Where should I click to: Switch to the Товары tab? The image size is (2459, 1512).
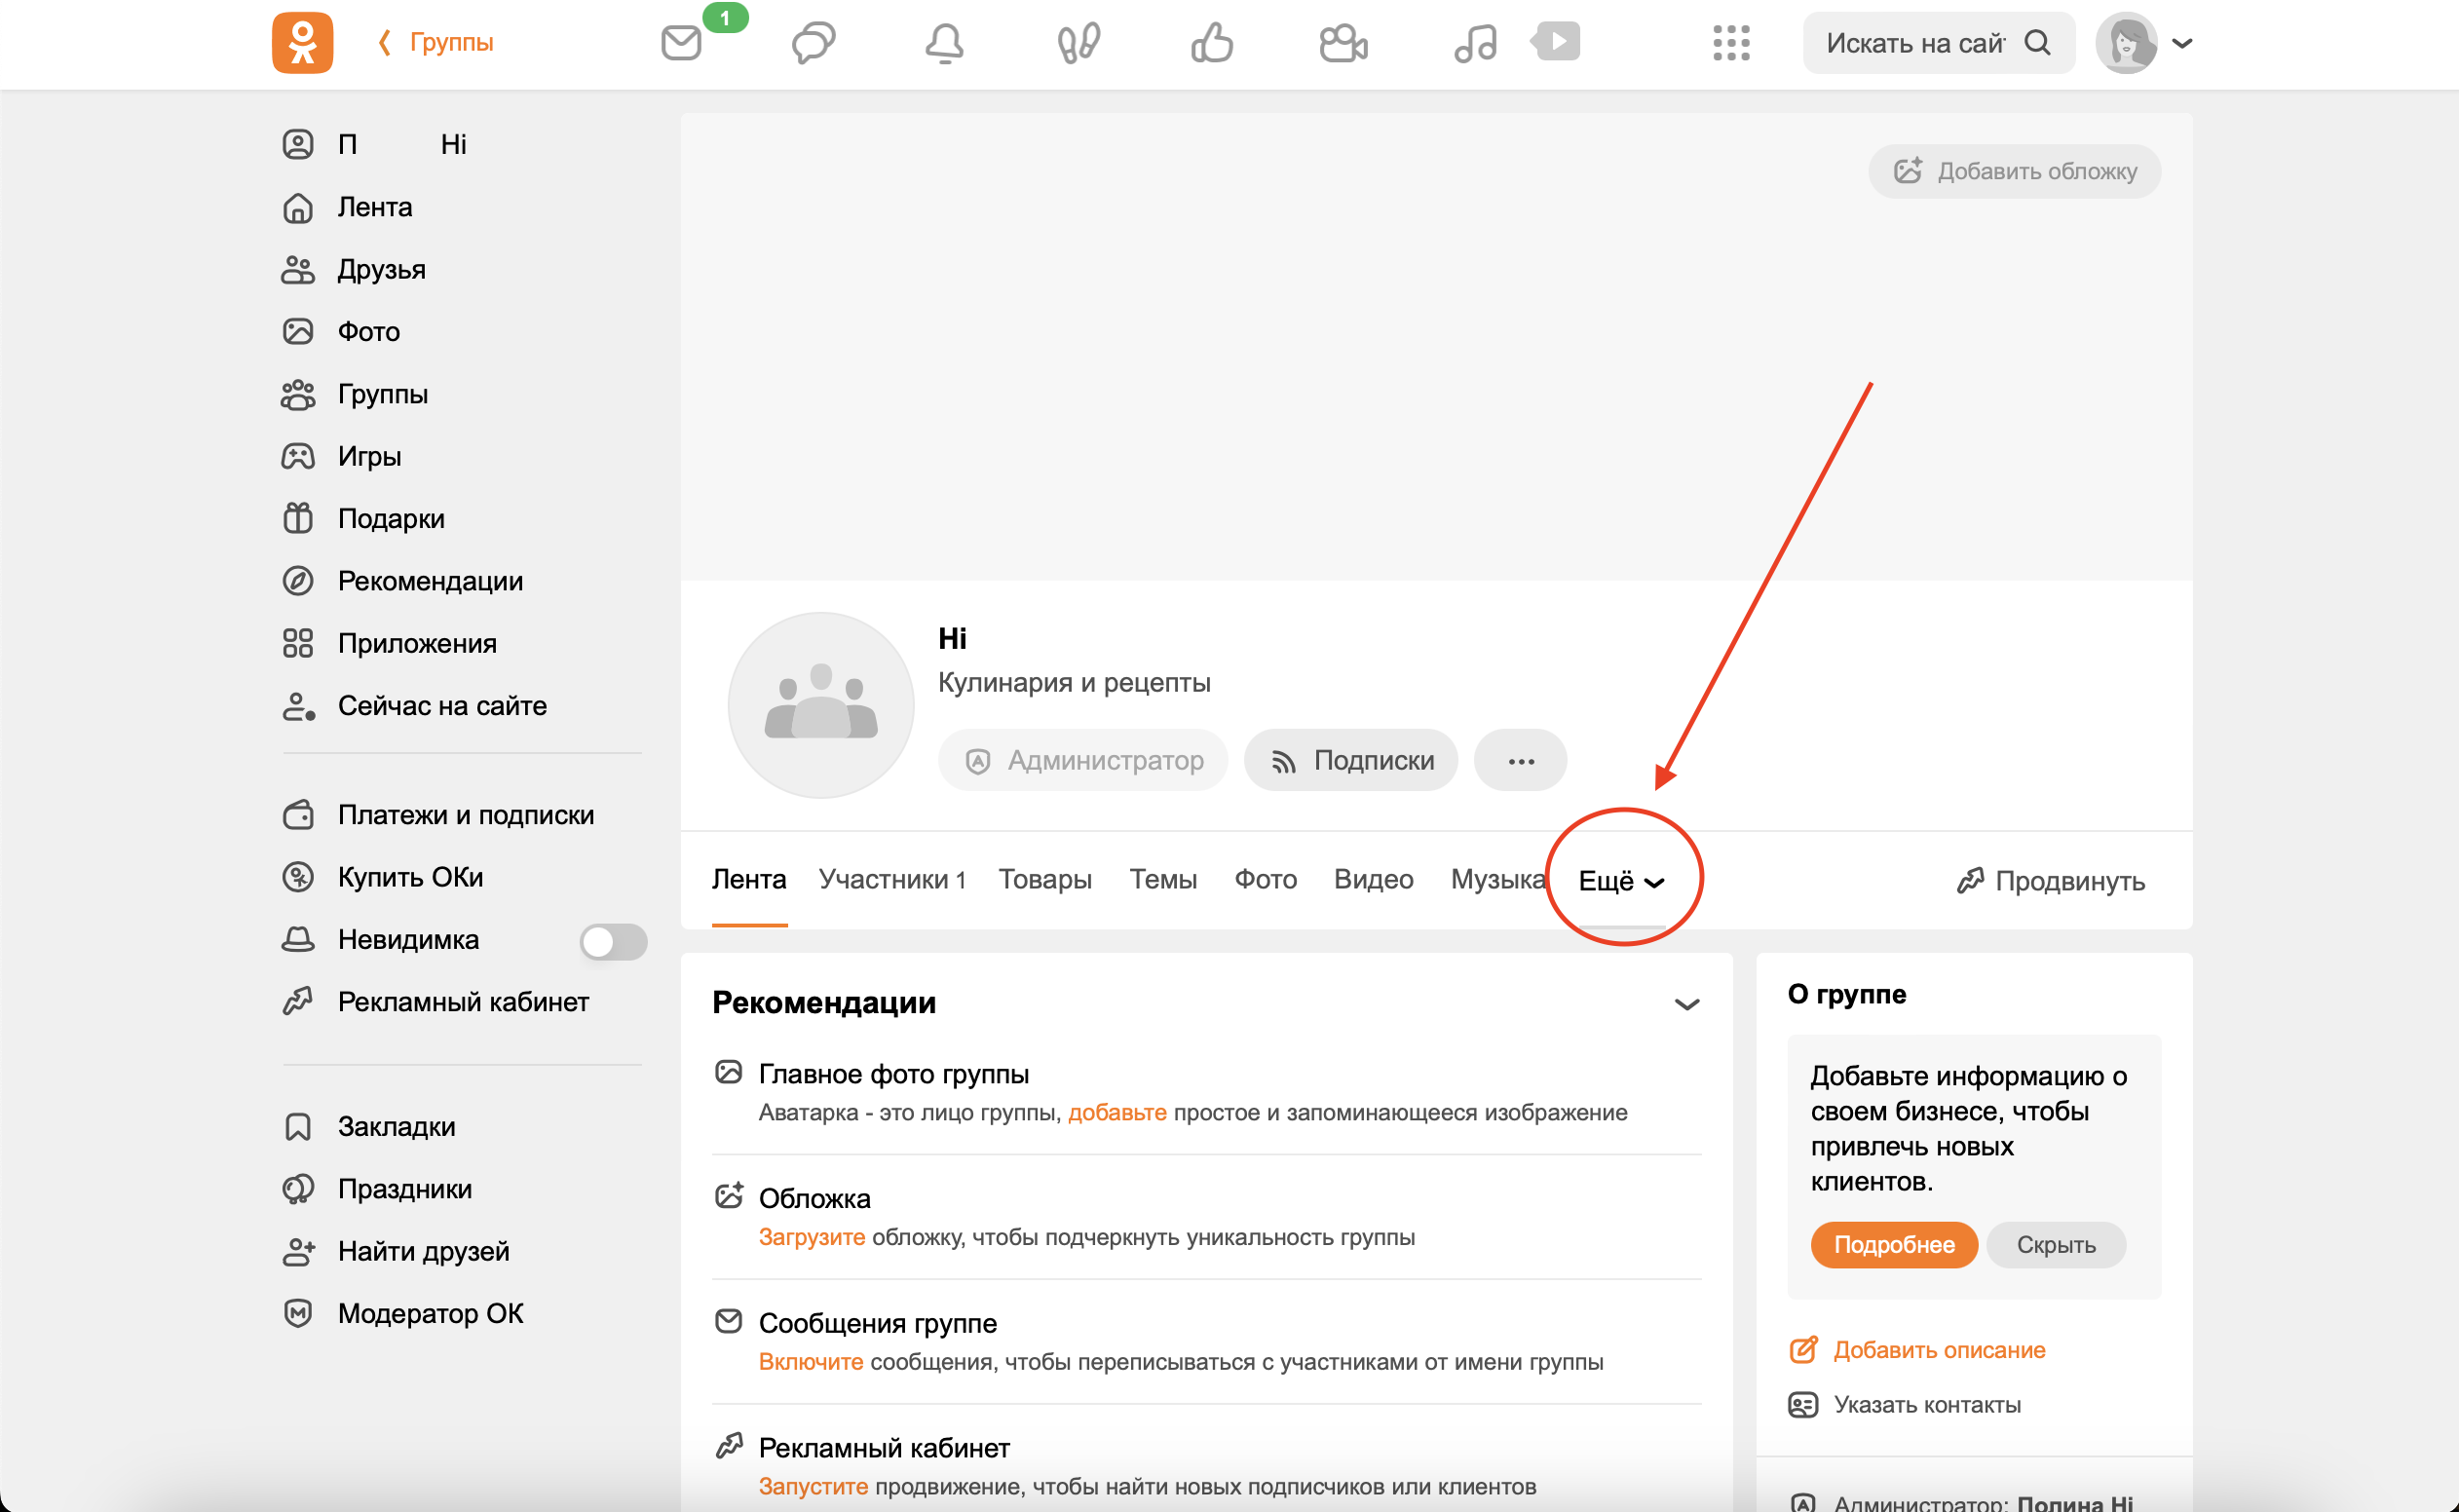(1044, 879)
